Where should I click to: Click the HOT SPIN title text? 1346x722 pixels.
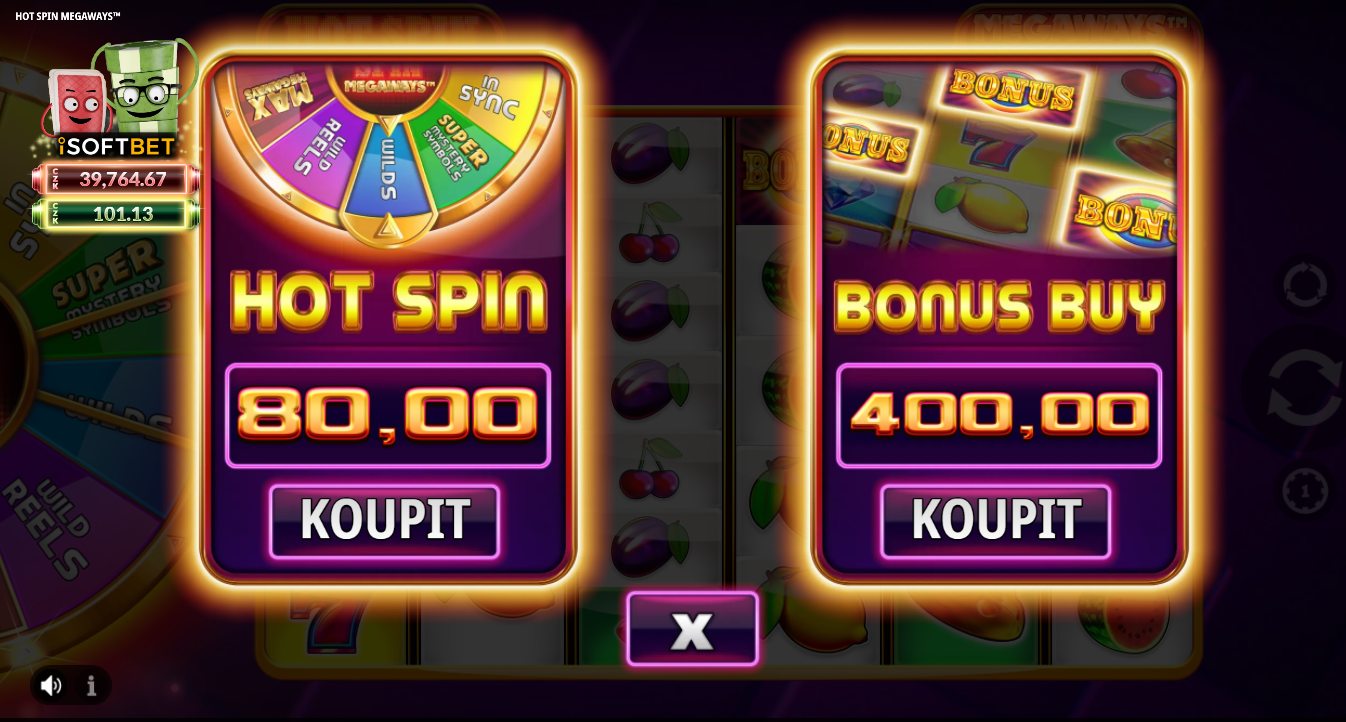click(388, 301)
